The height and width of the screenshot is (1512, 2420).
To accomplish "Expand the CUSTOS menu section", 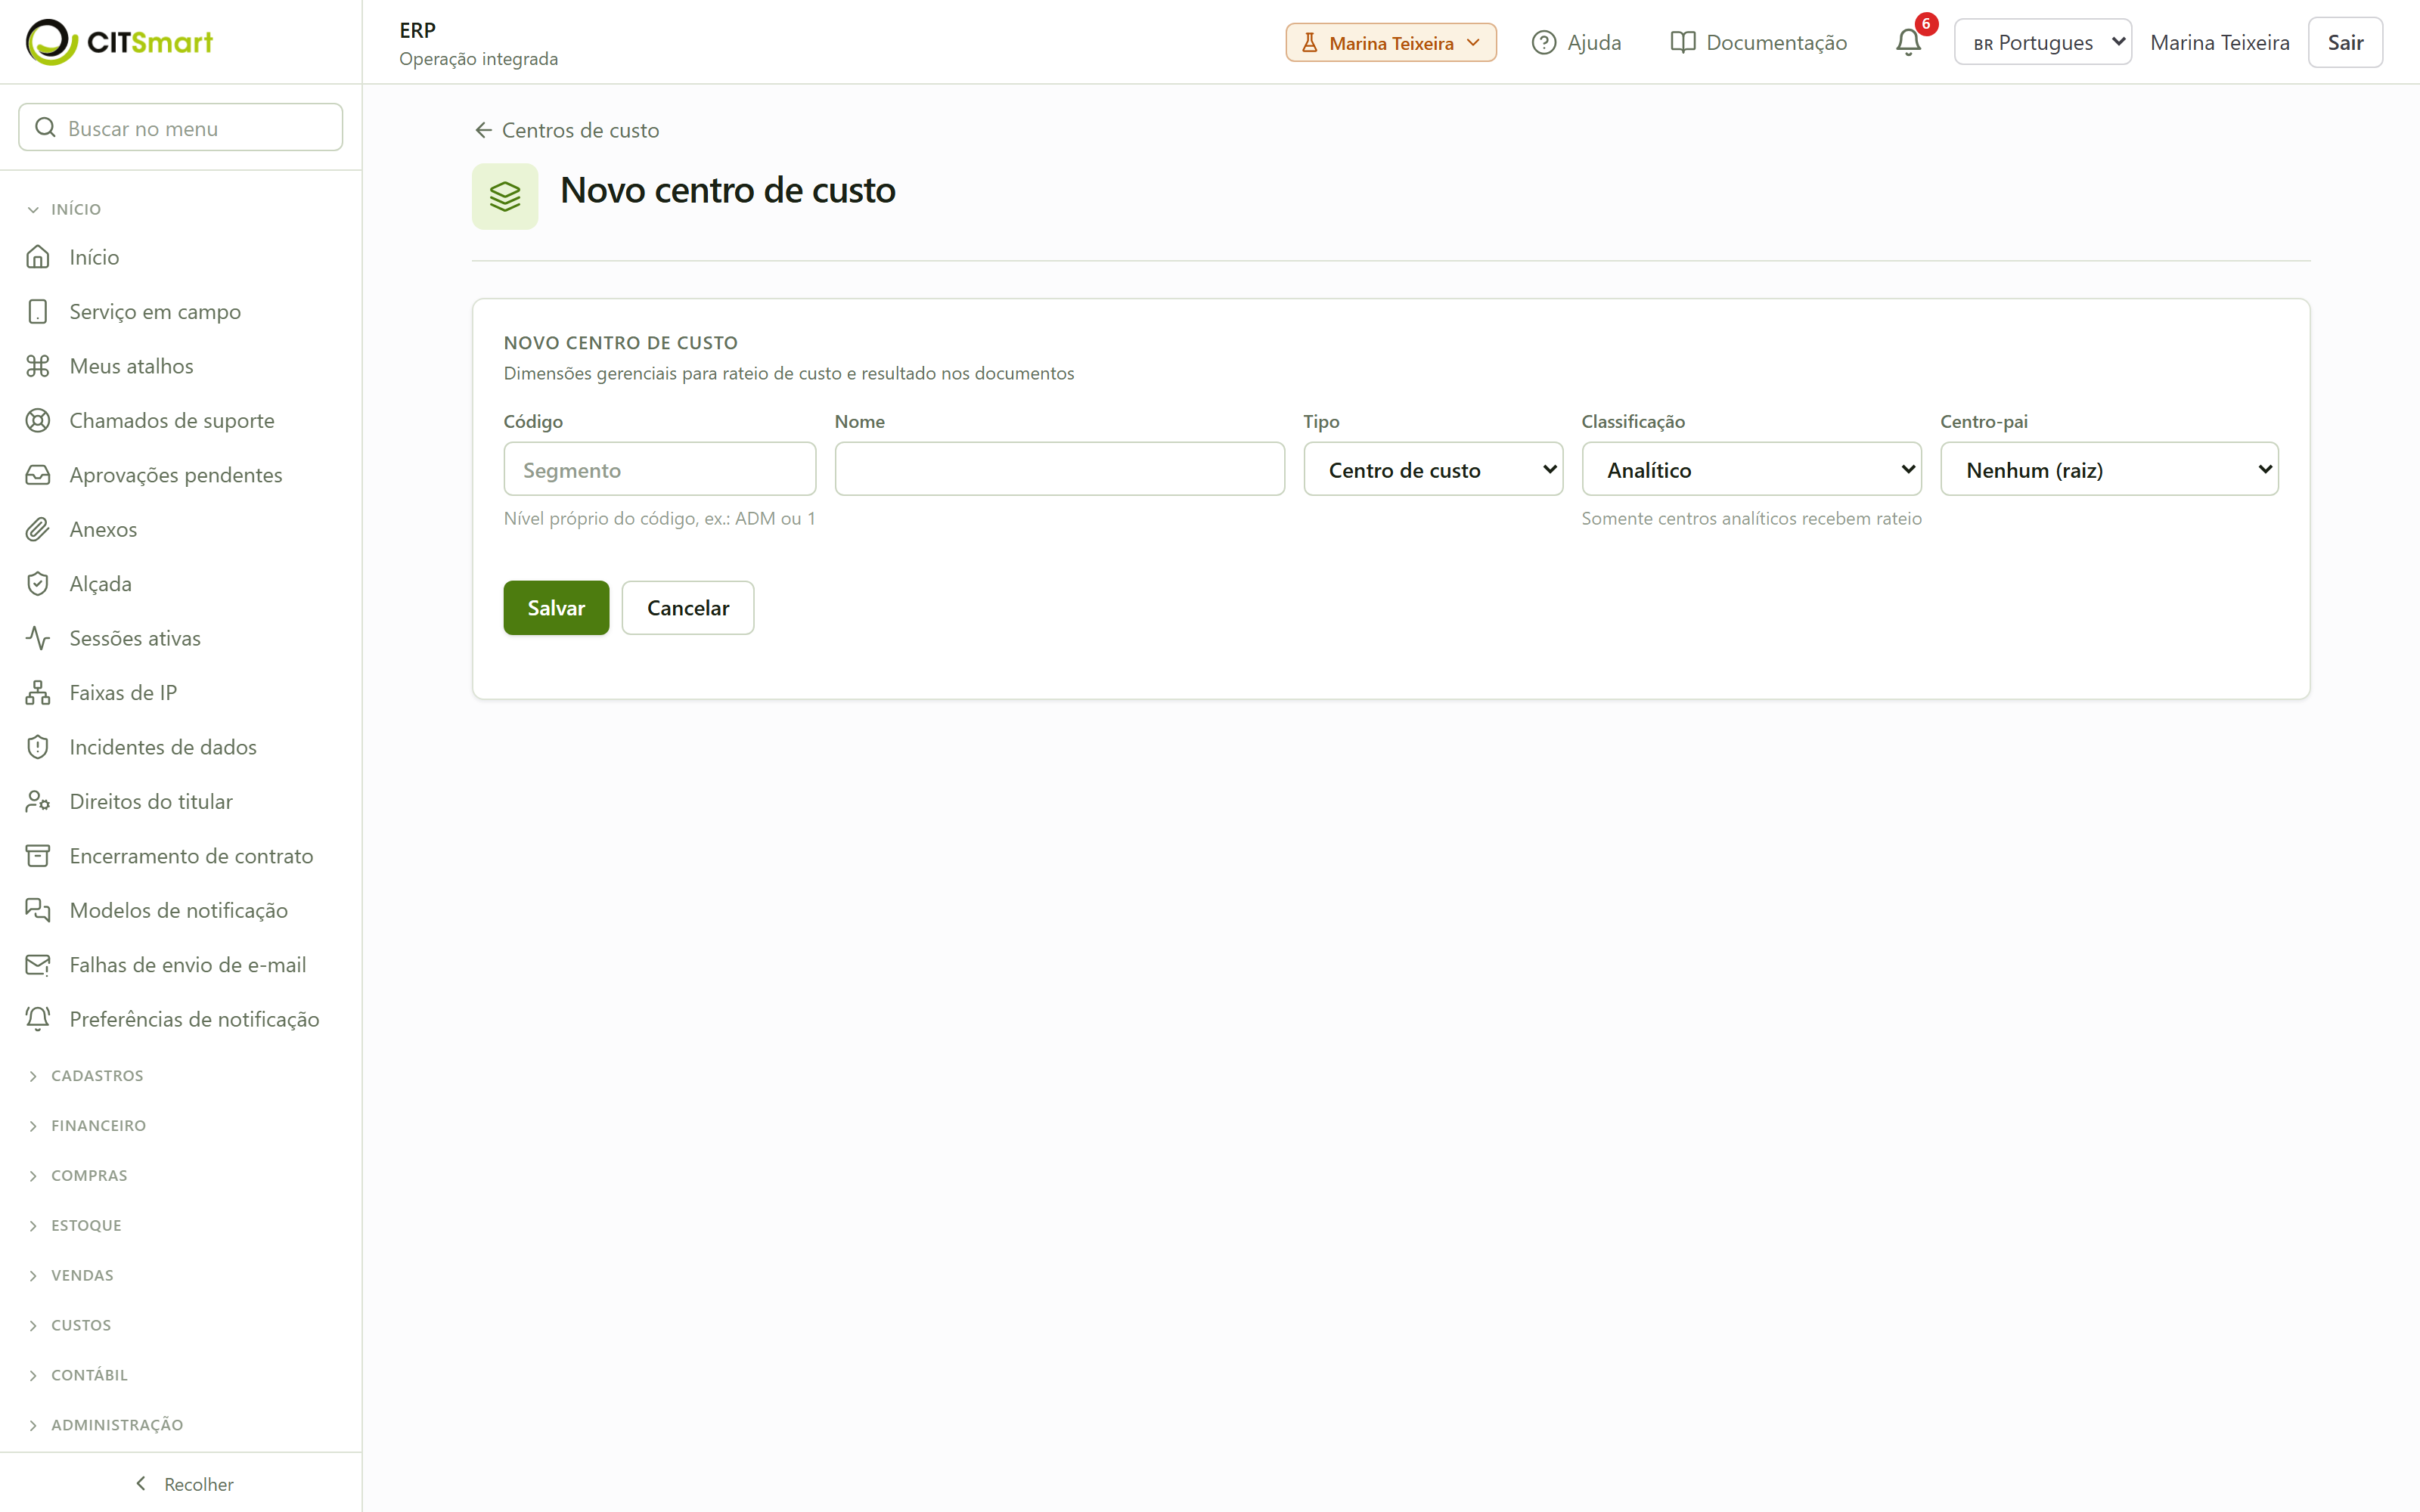I will pyautogui.click(x=70, y=1326).
